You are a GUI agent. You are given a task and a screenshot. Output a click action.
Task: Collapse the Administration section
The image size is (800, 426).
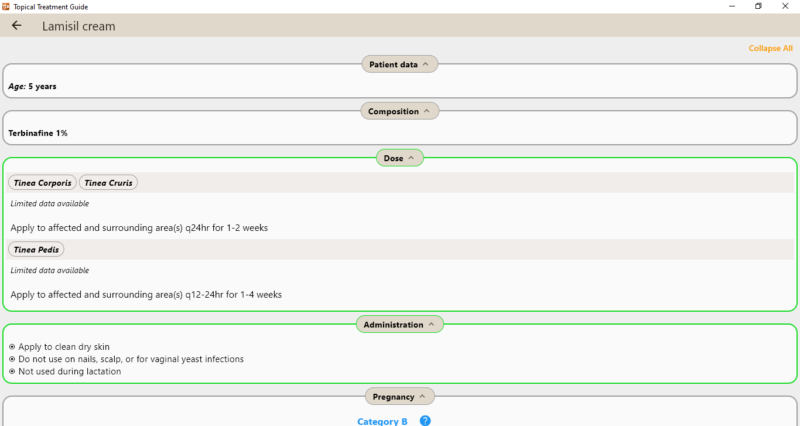click(x=399, y=324)
